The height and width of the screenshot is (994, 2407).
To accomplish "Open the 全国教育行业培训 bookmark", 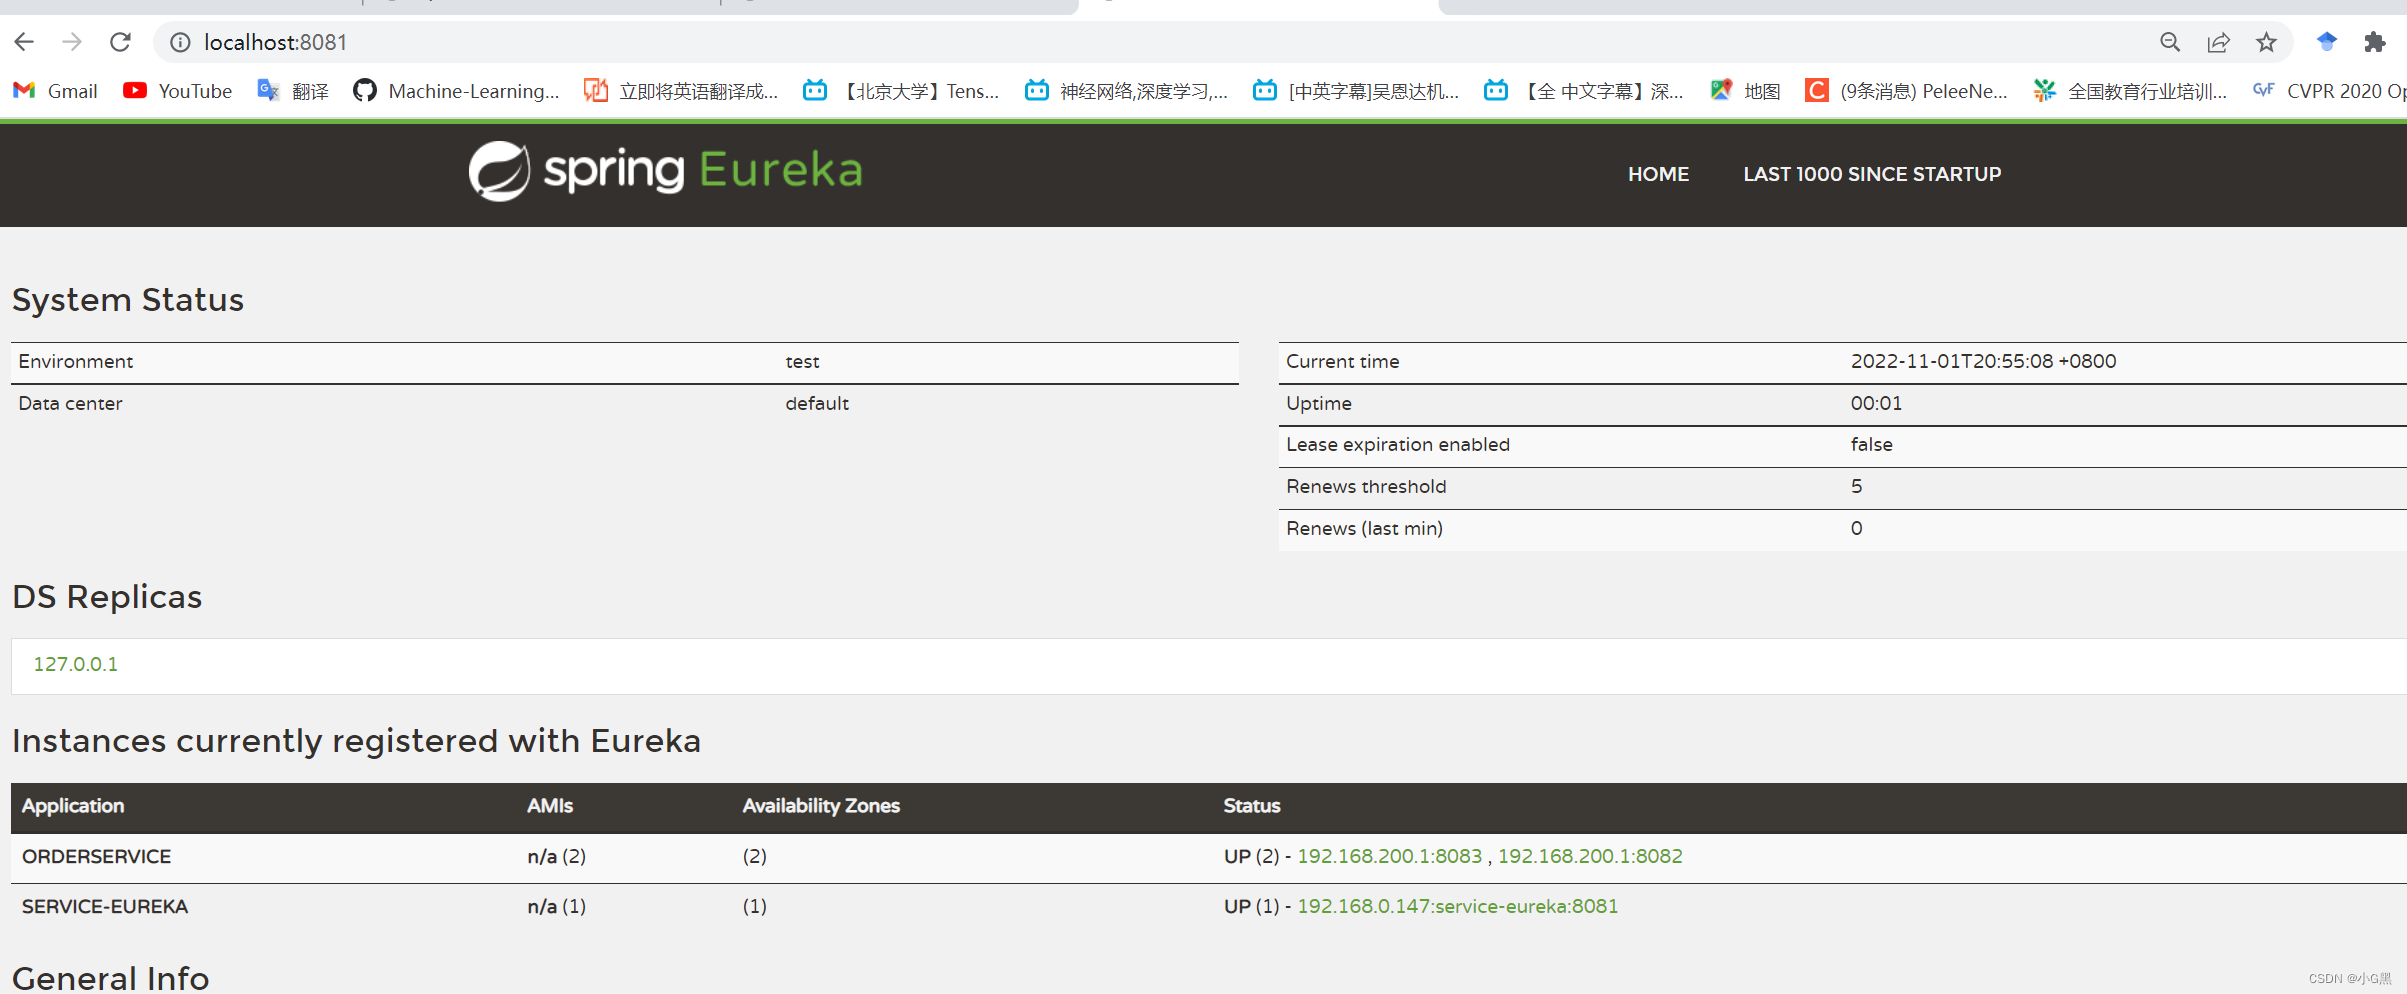I will point(2130,91).
